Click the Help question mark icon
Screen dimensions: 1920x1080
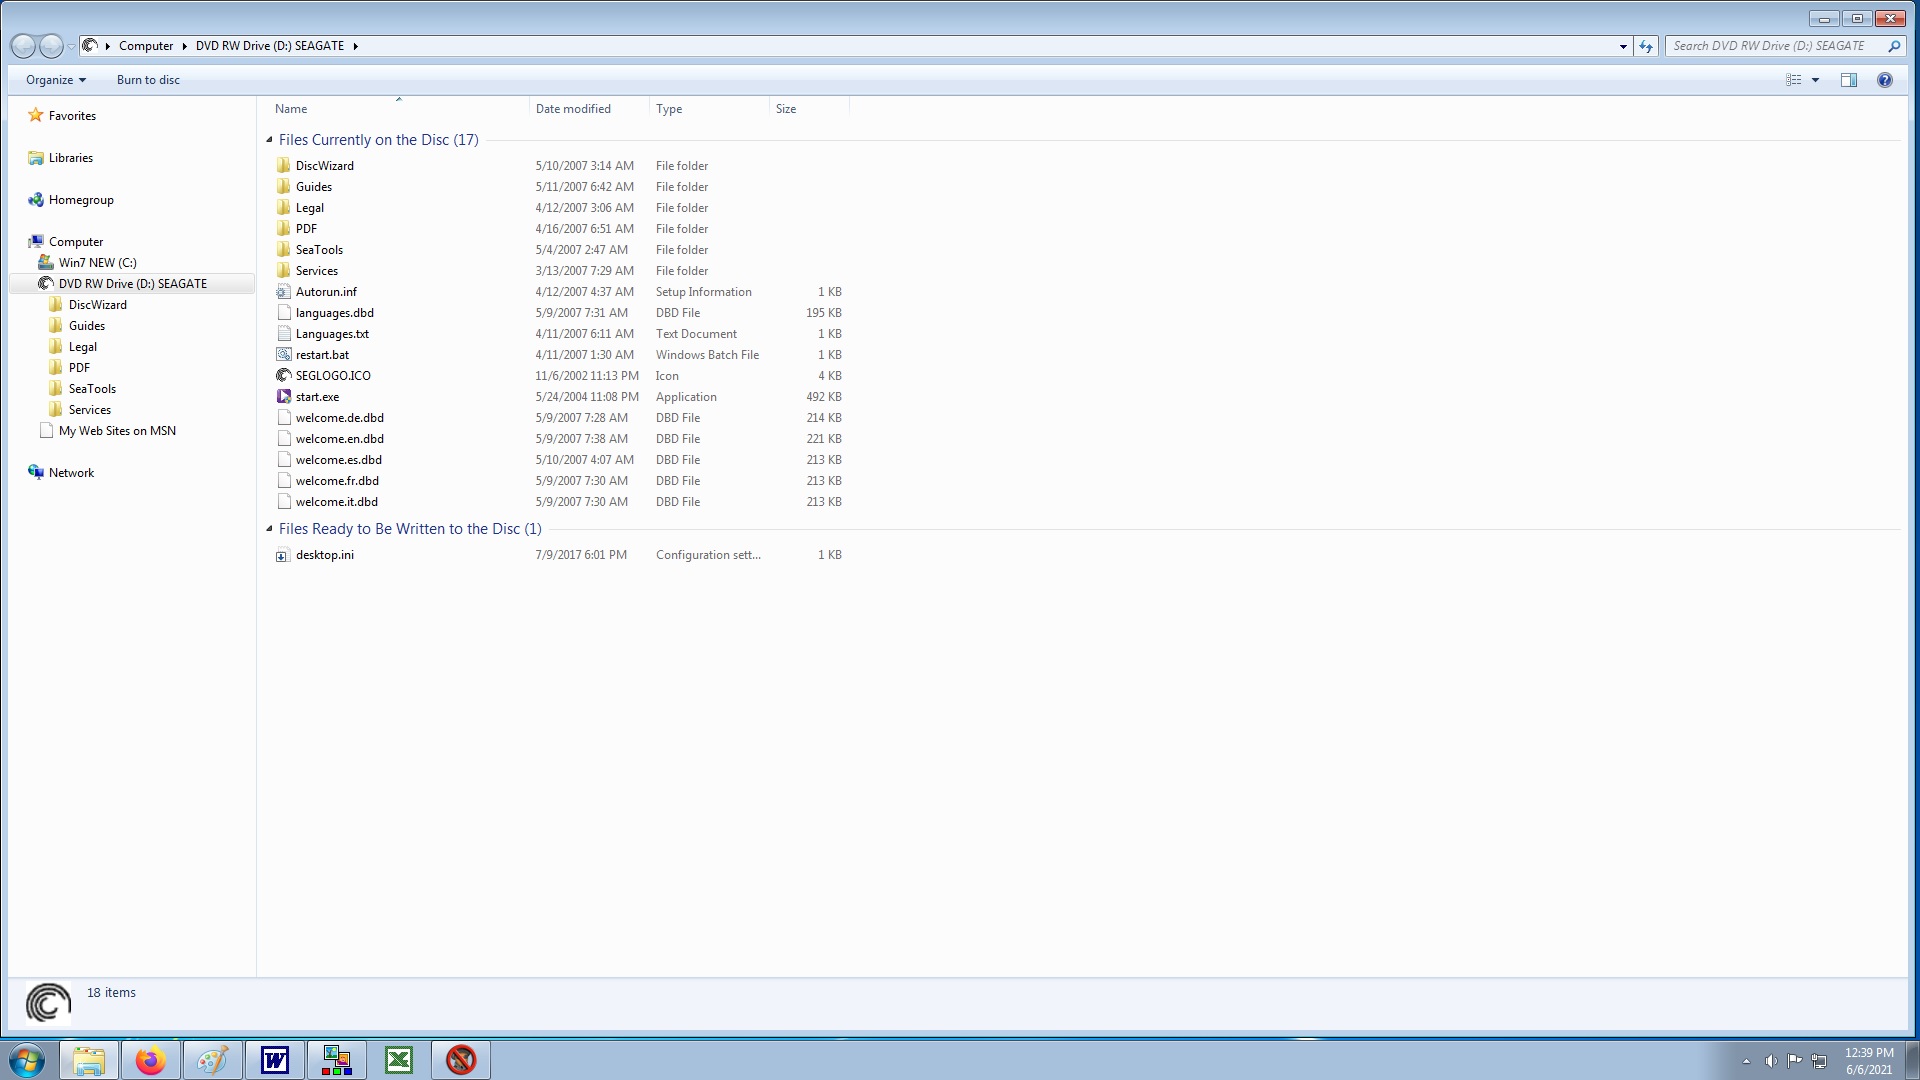pyautogui.click(x=1884, y=80)
